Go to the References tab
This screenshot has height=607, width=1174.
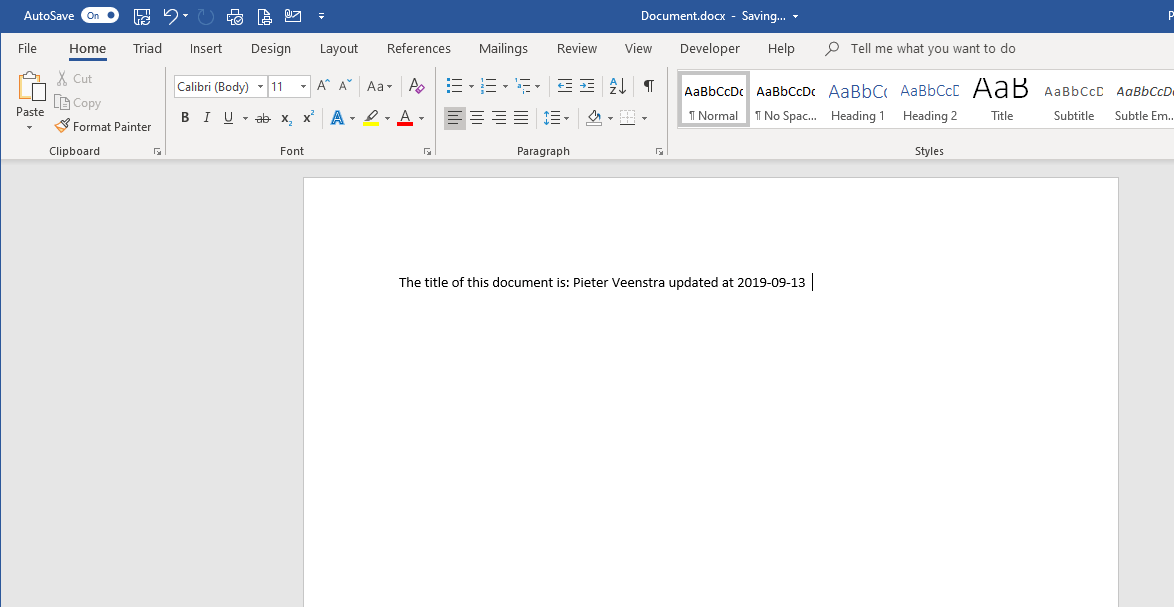coord(419,49)
